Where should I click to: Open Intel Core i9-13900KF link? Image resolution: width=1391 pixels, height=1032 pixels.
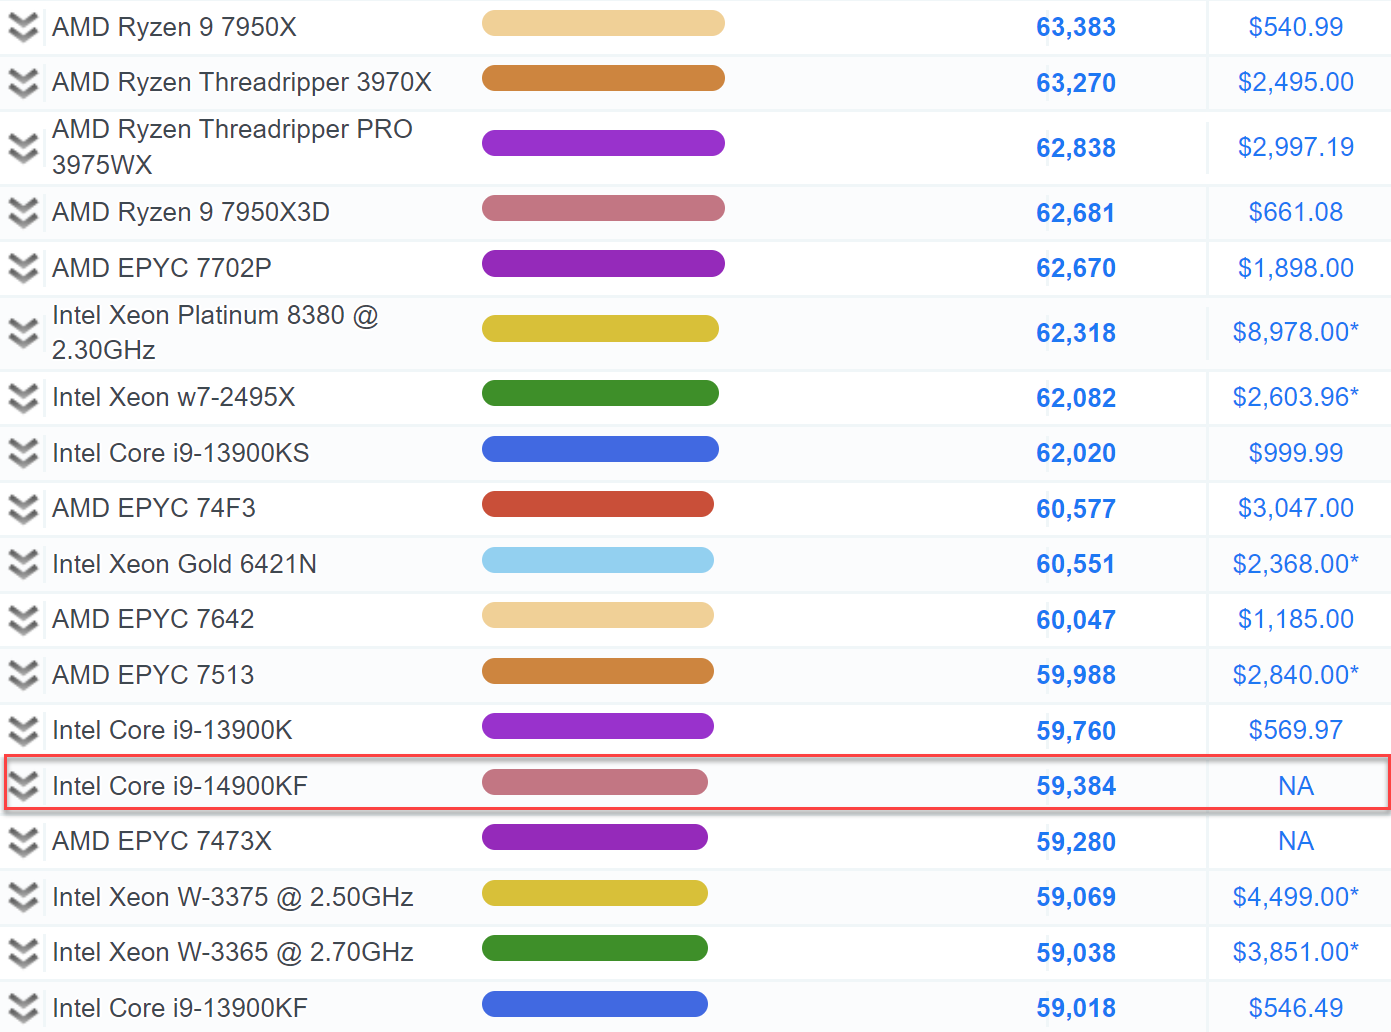(180, 1008)
